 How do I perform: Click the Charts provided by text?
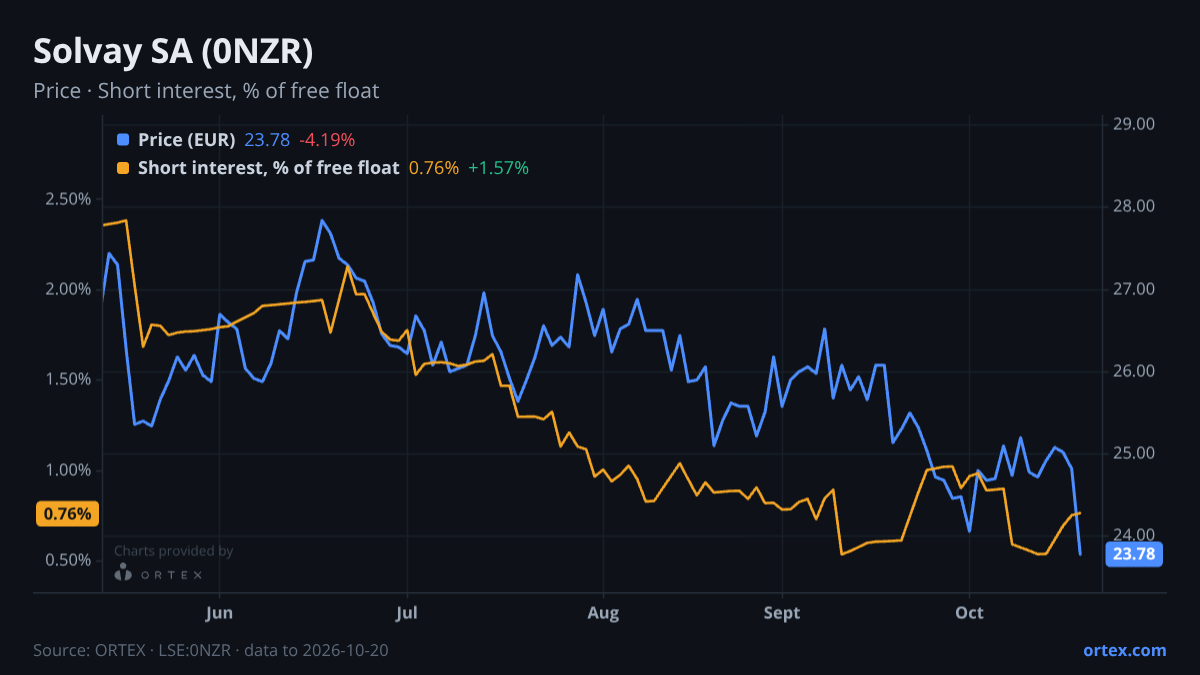click(x=174, y=550)
